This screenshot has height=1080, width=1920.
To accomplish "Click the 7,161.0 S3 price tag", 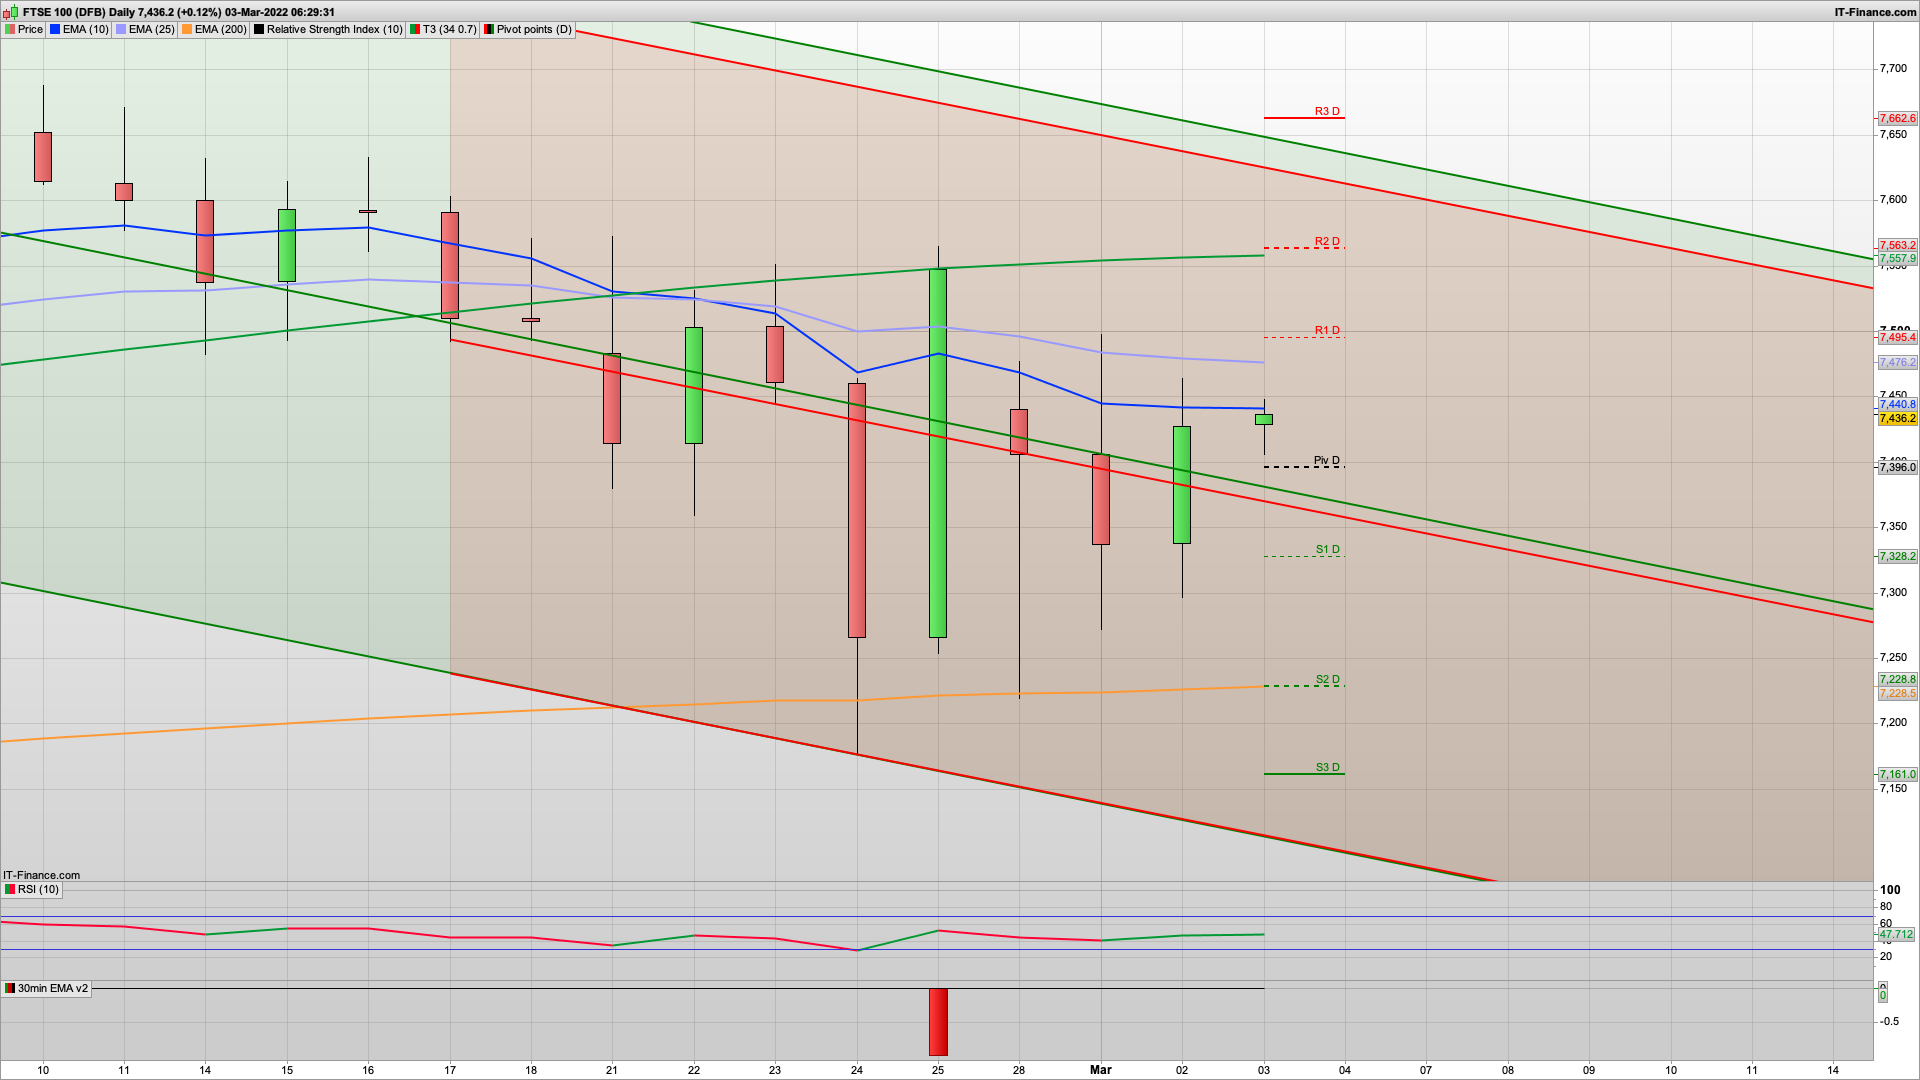I will pyautogui.click(x=1897, y=774).
